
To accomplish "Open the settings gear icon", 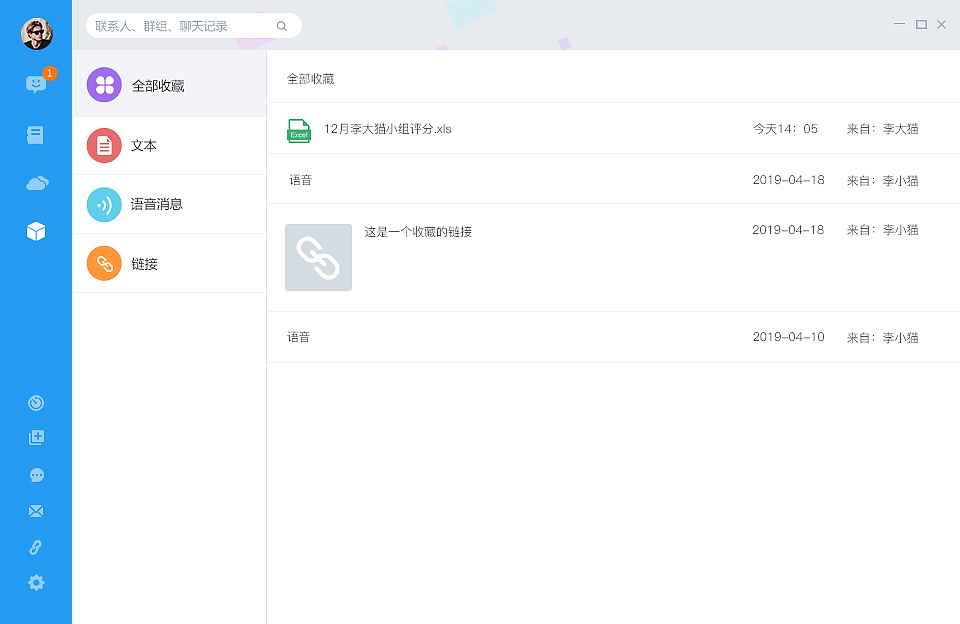I will [x=36, y=582].
